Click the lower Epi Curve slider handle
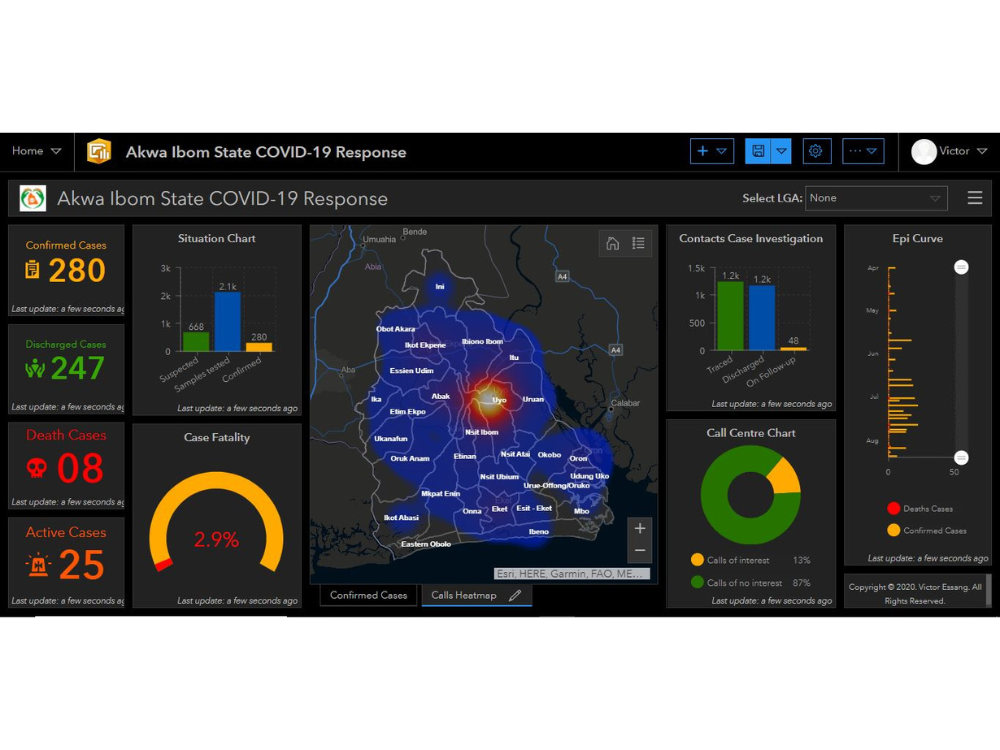The height and width of the screenshot is (750, 1000). tap(961, 457)
